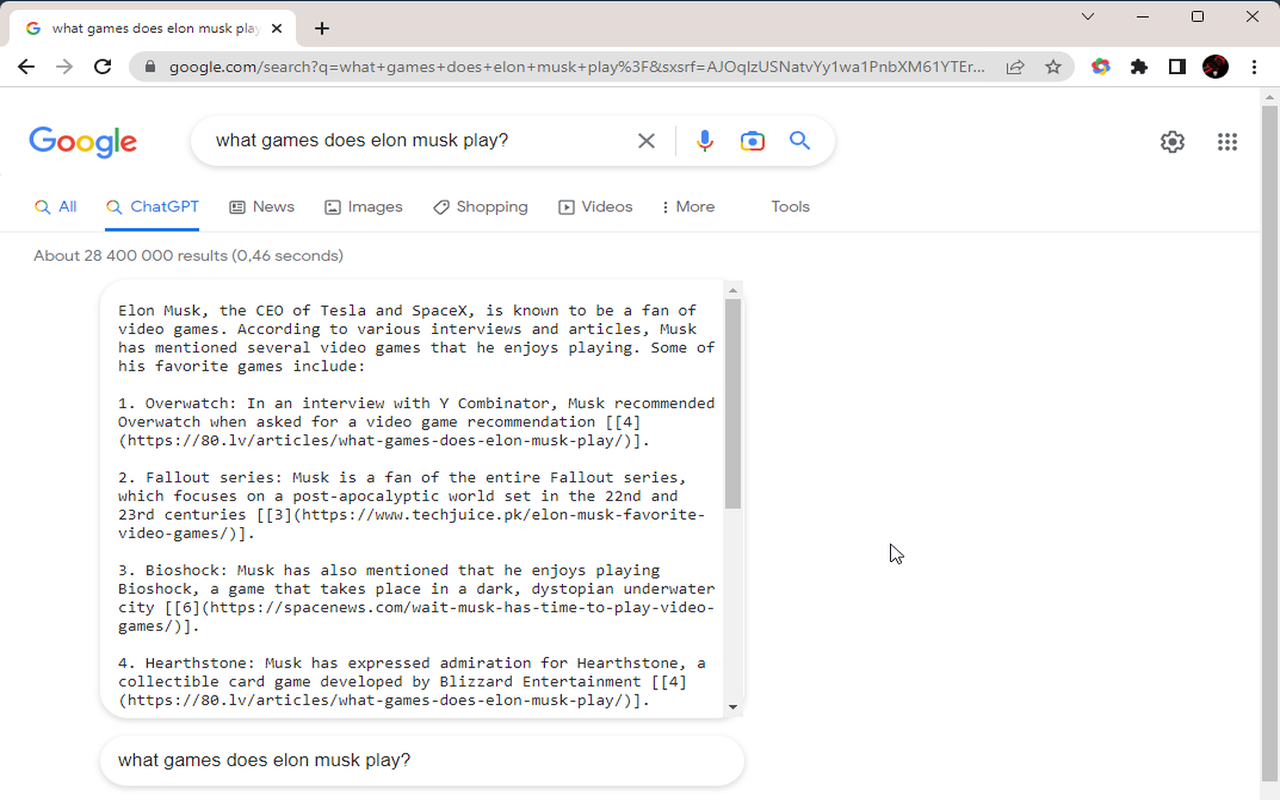Click the ChatGPT prompt input at bottom
1280x800 pixels.
(x=422, y=761)
